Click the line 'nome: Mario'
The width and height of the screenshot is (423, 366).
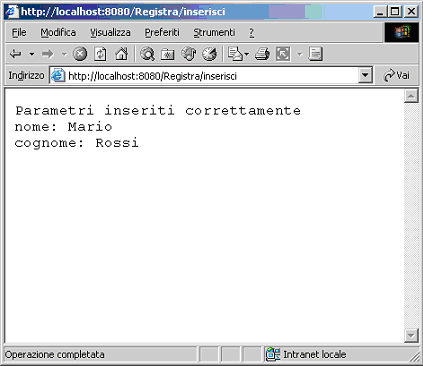click(63, 127)
